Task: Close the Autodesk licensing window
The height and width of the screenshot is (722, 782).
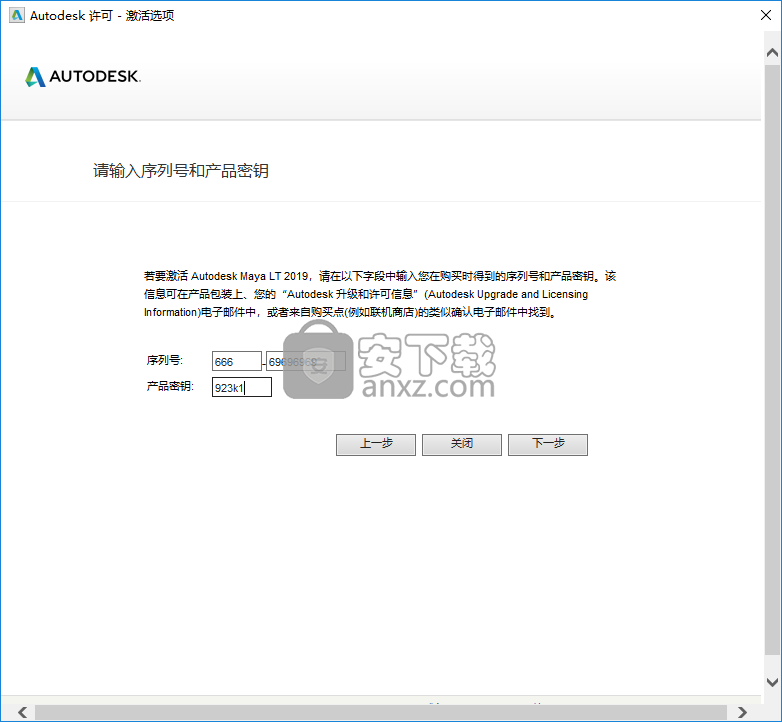Action: tap(766, 15)
